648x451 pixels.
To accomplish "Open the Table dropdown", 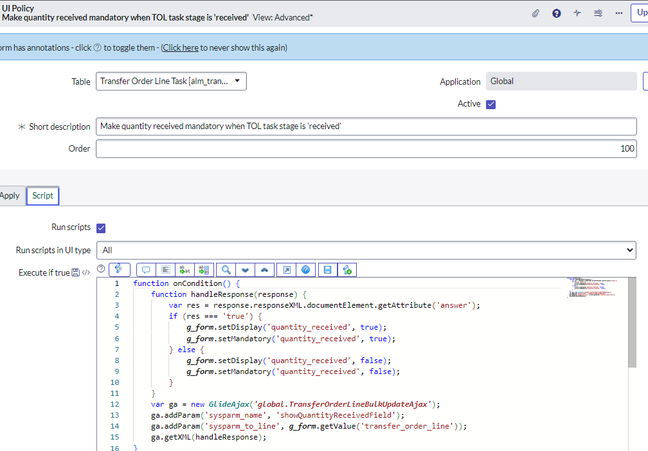I will [x=171, y=81].
